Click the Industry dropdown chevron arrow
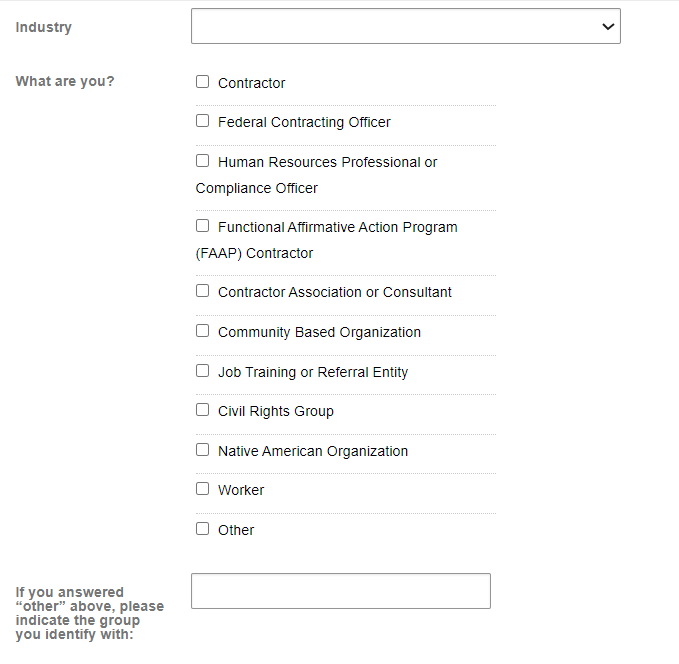This screenshot has width=679, height=664. (608, 27)
